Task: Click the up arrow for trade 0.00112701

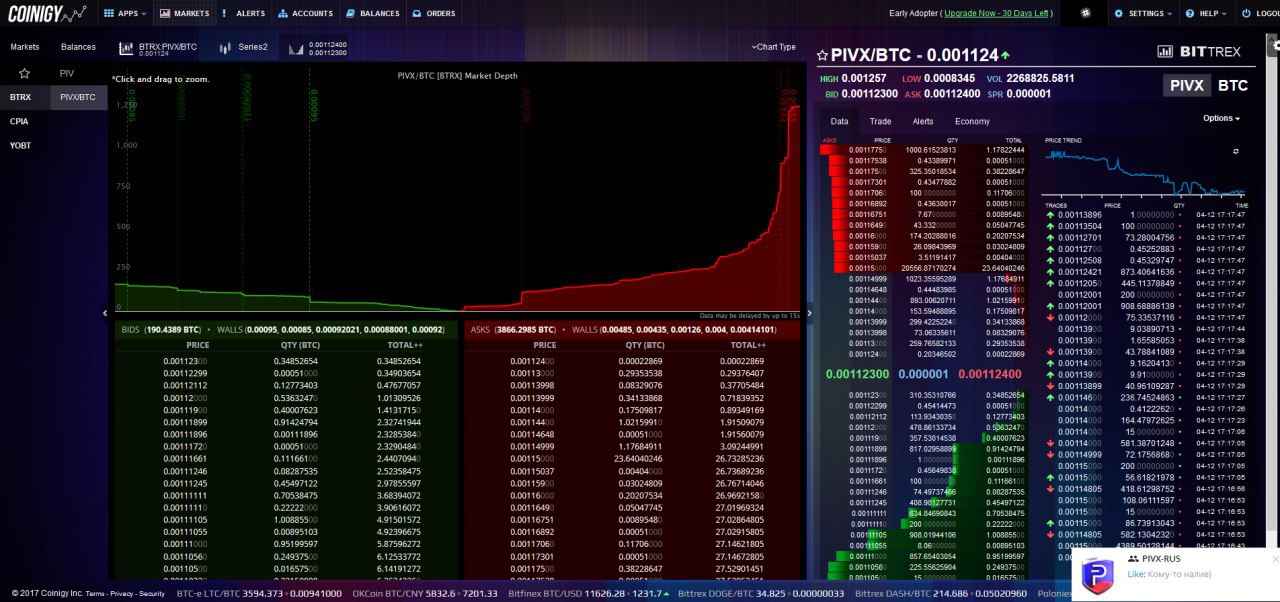Action: point(1050,237)
